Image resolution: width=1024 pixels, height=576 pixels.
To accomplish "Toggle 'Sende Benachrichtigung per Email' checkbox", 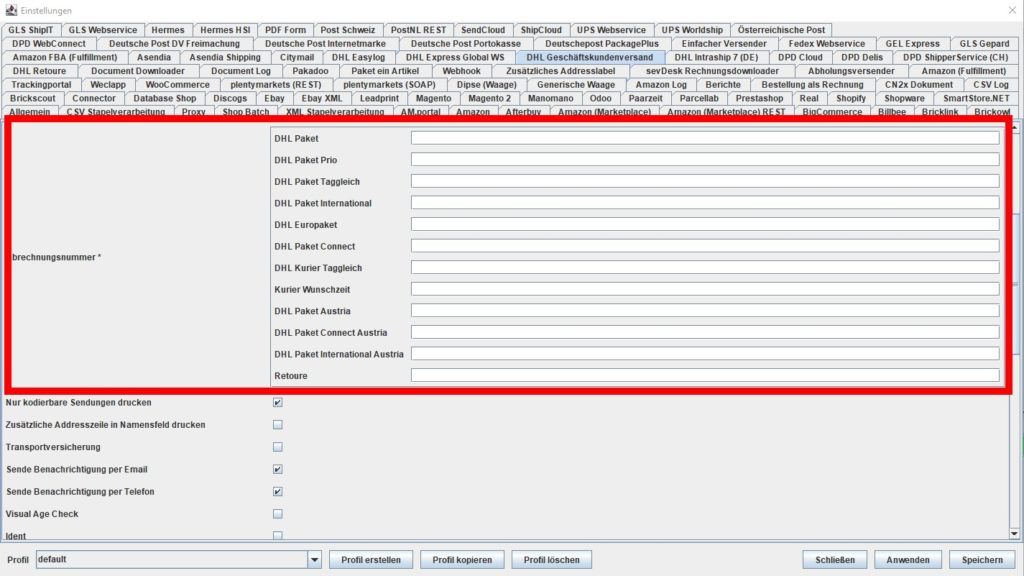I will click(x=278, y=469).
